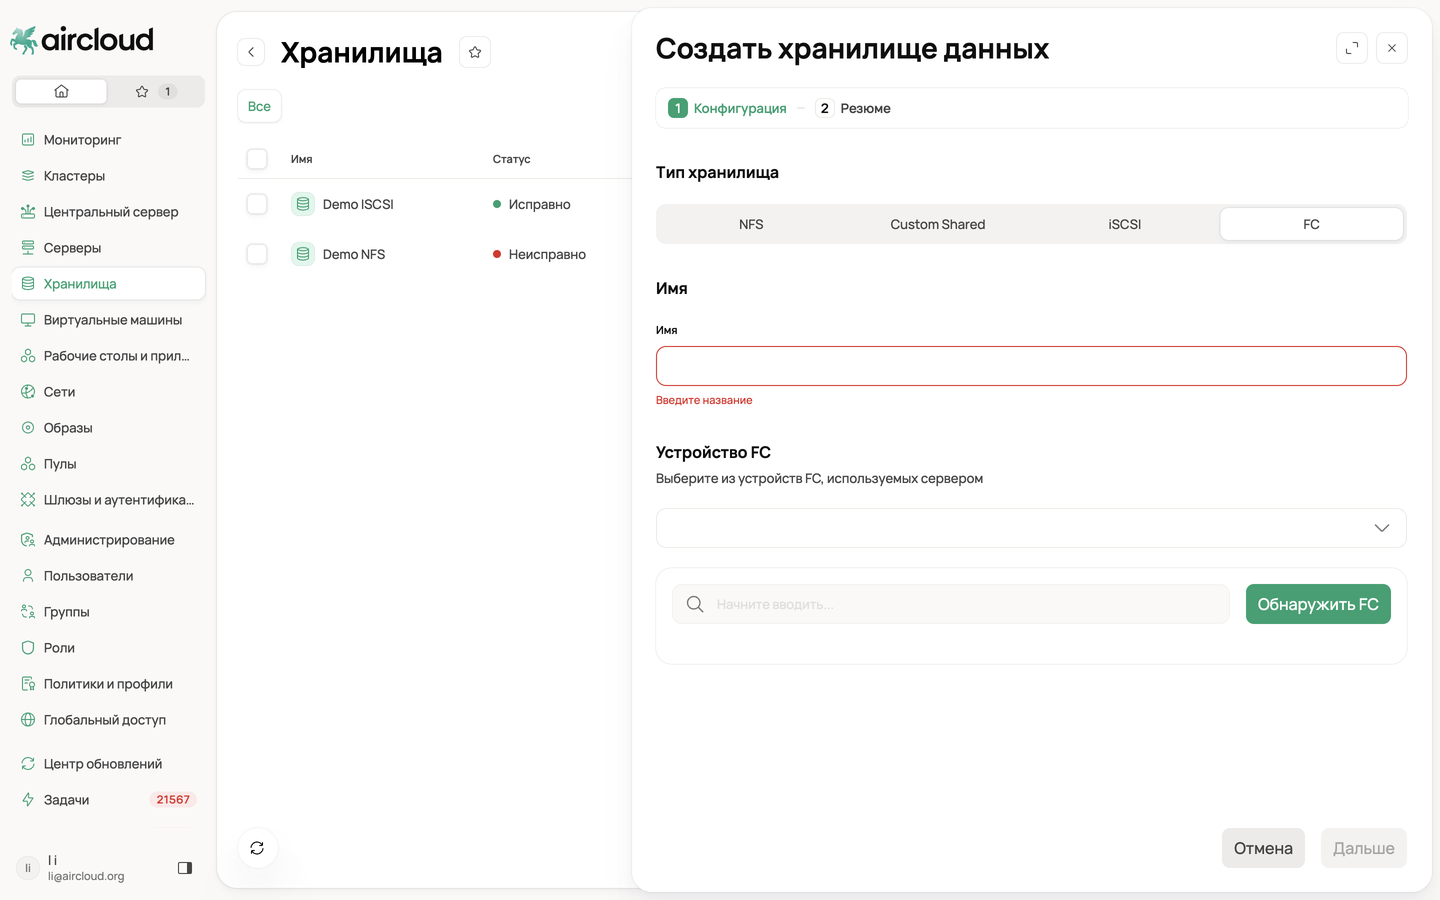Check the Demo NFS row checkbox

(257, 254)
